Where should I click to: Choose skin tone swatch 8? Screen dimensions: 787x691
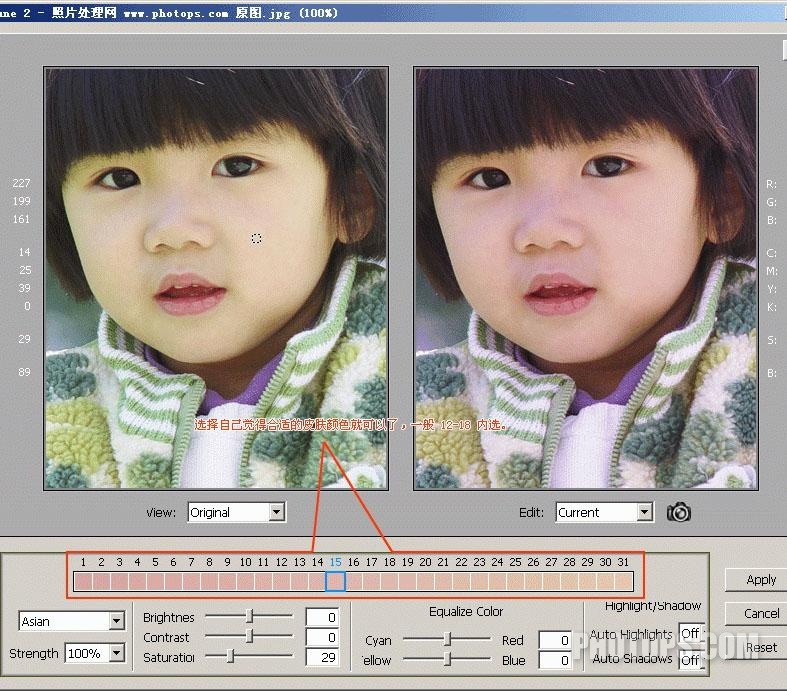point(209,582)
